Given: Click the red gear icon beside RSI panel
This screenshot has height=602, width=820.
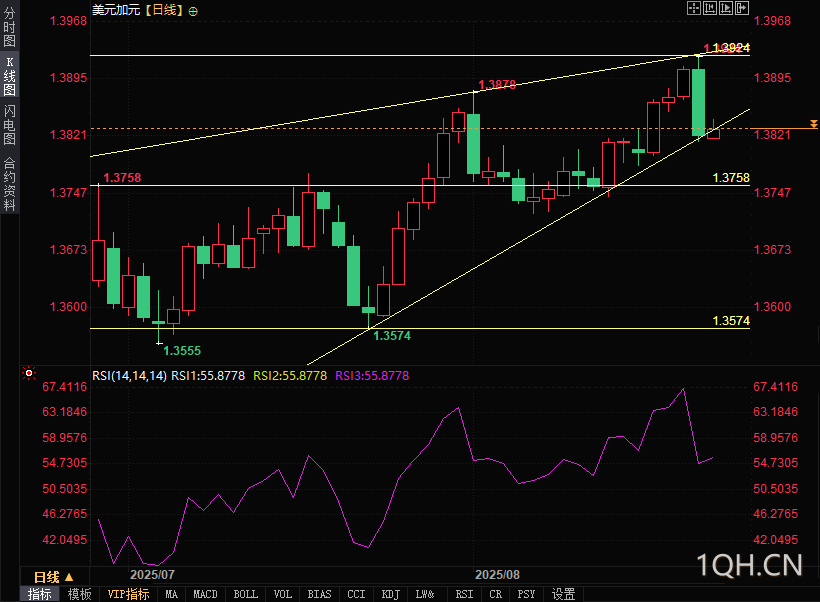Looking at the screenshot, I should pos(30,374).
